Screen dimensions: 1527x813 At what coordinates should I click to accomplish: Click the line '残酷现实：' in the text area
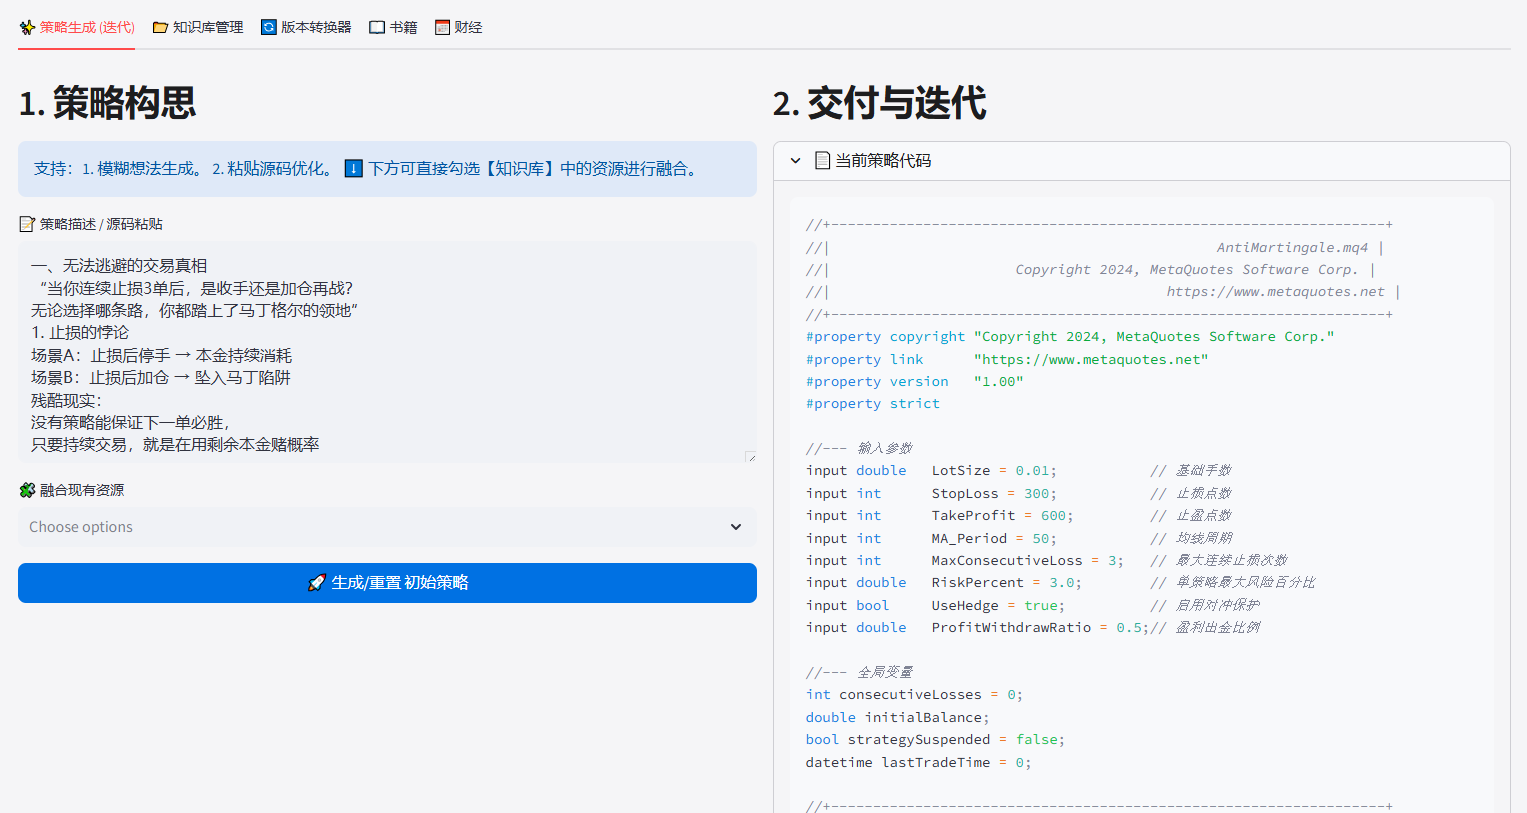(67, 400)
